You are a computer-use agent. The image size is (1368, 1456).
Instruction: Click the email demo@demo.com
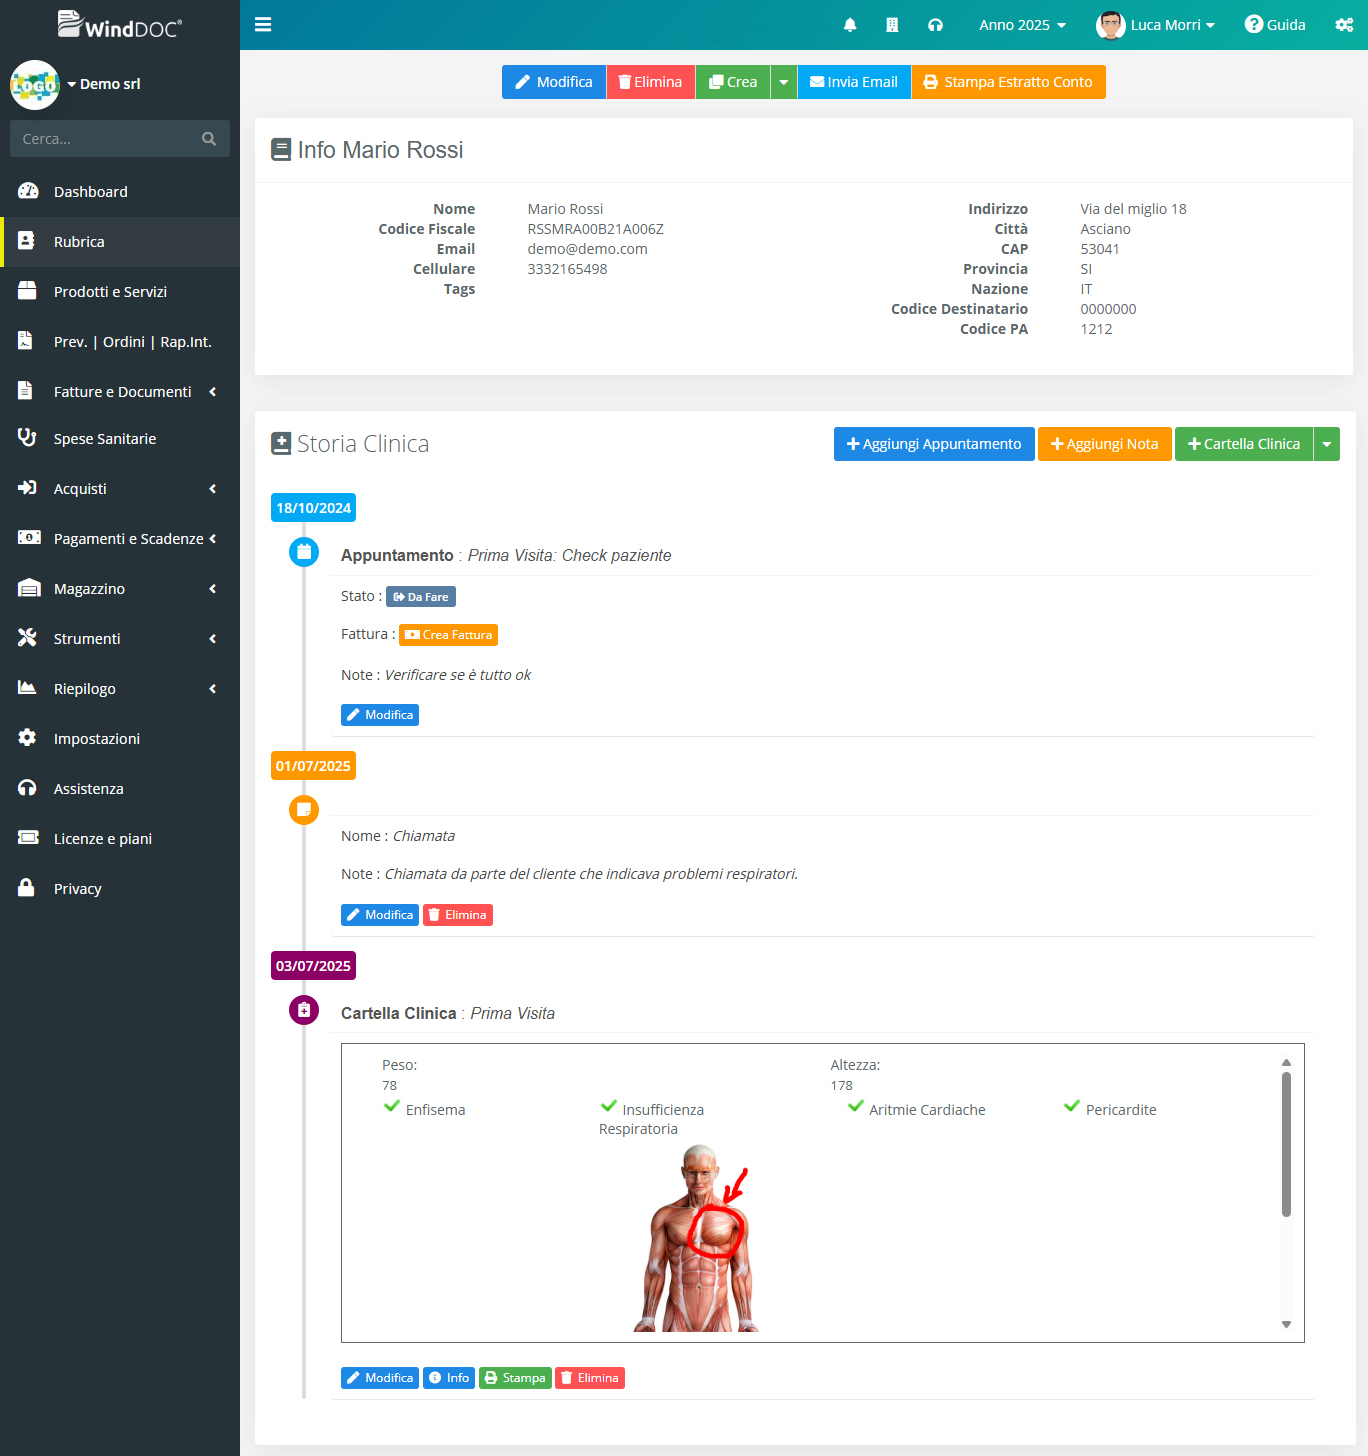[x=587, y=249]
